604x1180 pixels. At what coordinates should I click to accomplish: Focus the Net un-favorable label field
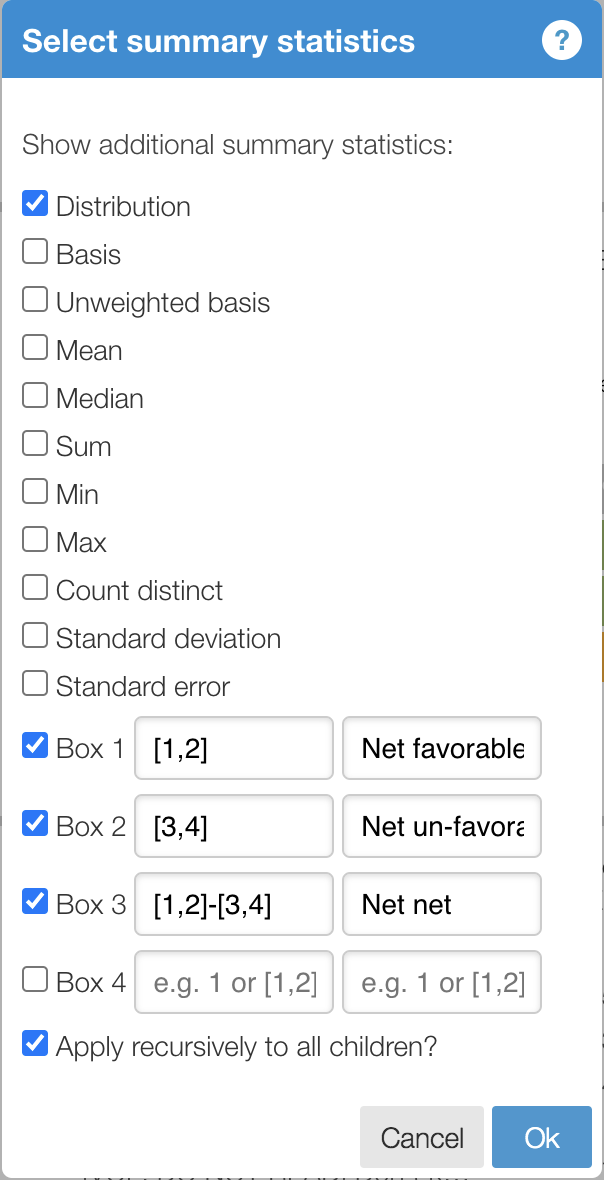[442, 826]
